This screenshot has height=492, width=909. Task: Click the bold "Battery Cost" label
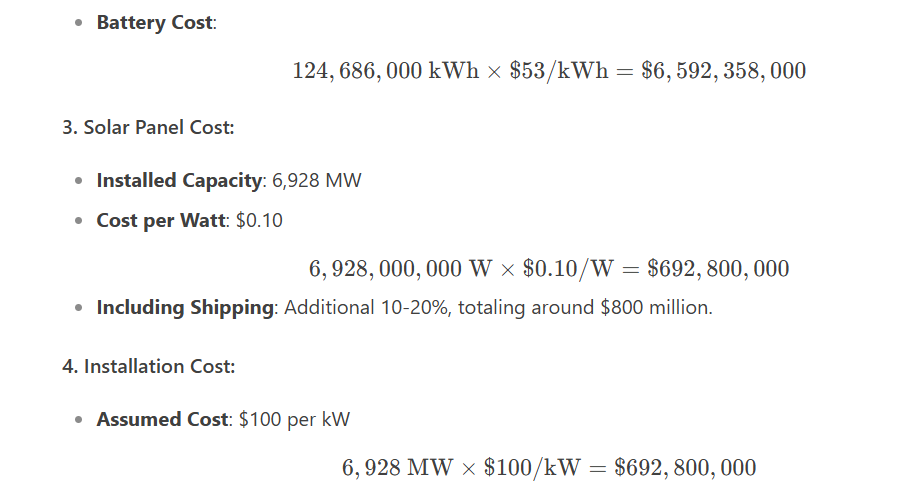pos(154,22)
